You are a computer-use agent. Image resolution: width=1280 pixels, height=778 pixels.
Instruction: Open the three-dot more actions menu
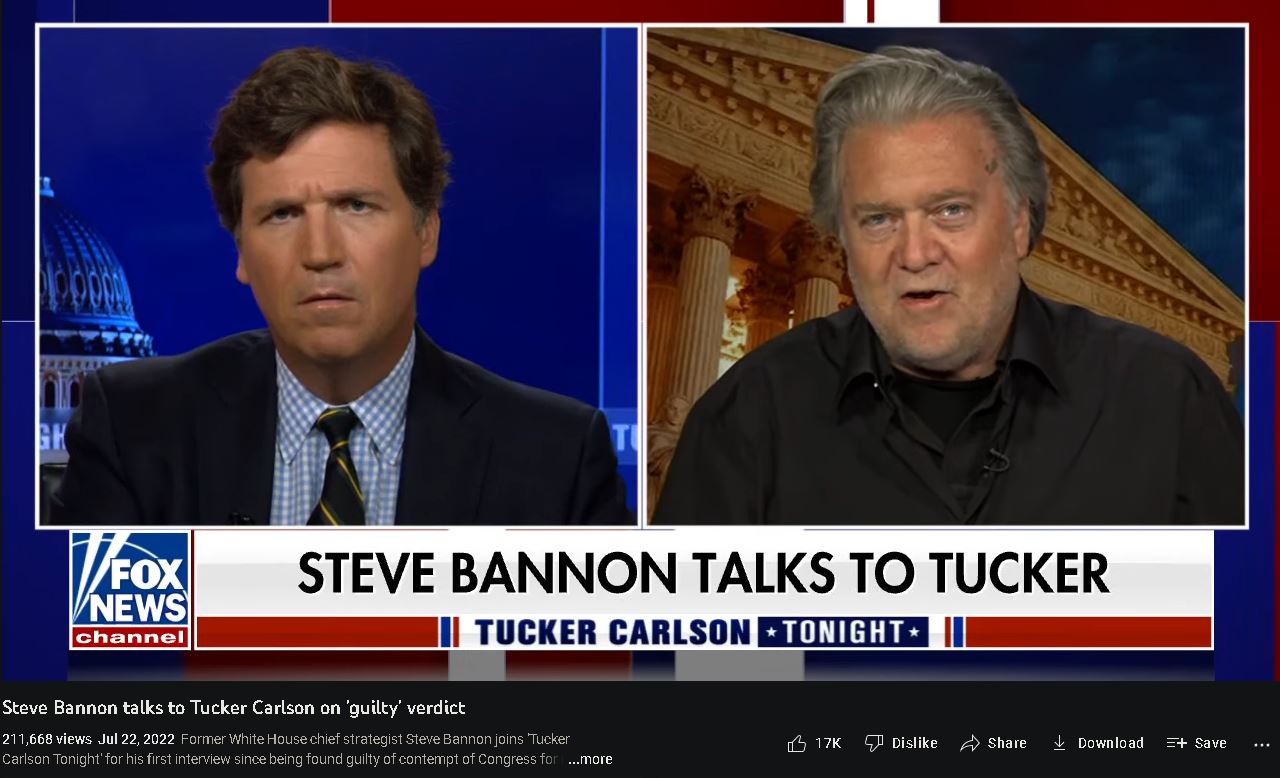click(1261, 743)
